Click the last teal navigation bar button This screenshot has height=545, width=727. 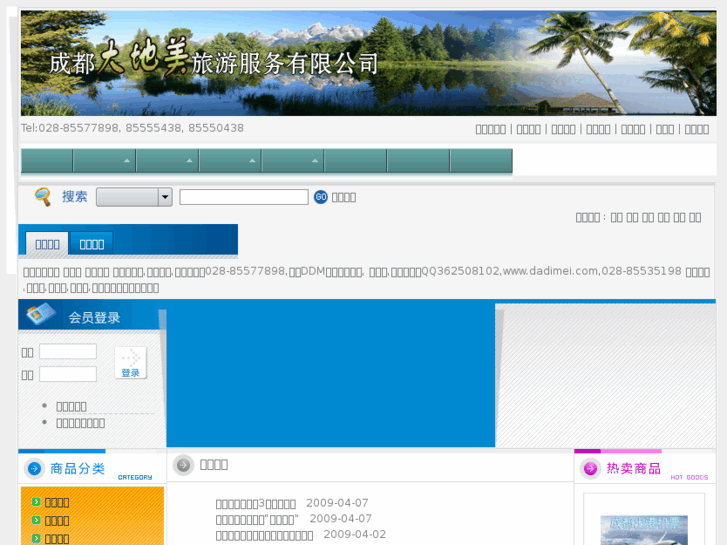coord(481,160)
